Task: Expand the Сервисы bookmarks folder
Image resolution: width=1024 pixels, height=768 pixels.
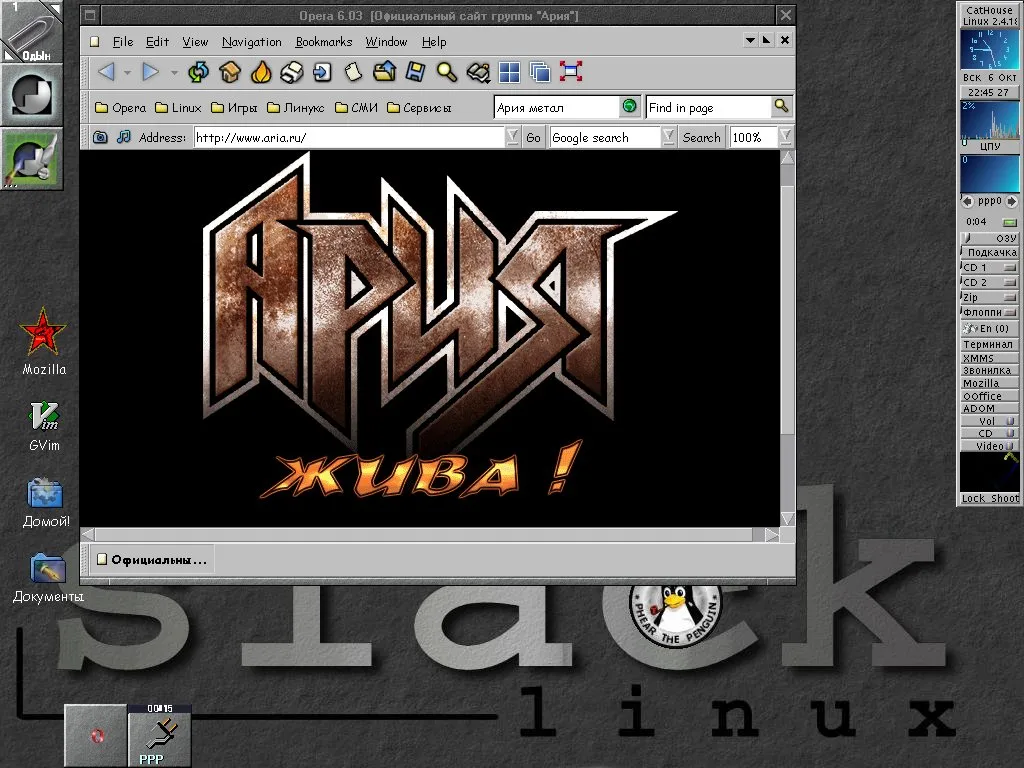Action: 419,108
